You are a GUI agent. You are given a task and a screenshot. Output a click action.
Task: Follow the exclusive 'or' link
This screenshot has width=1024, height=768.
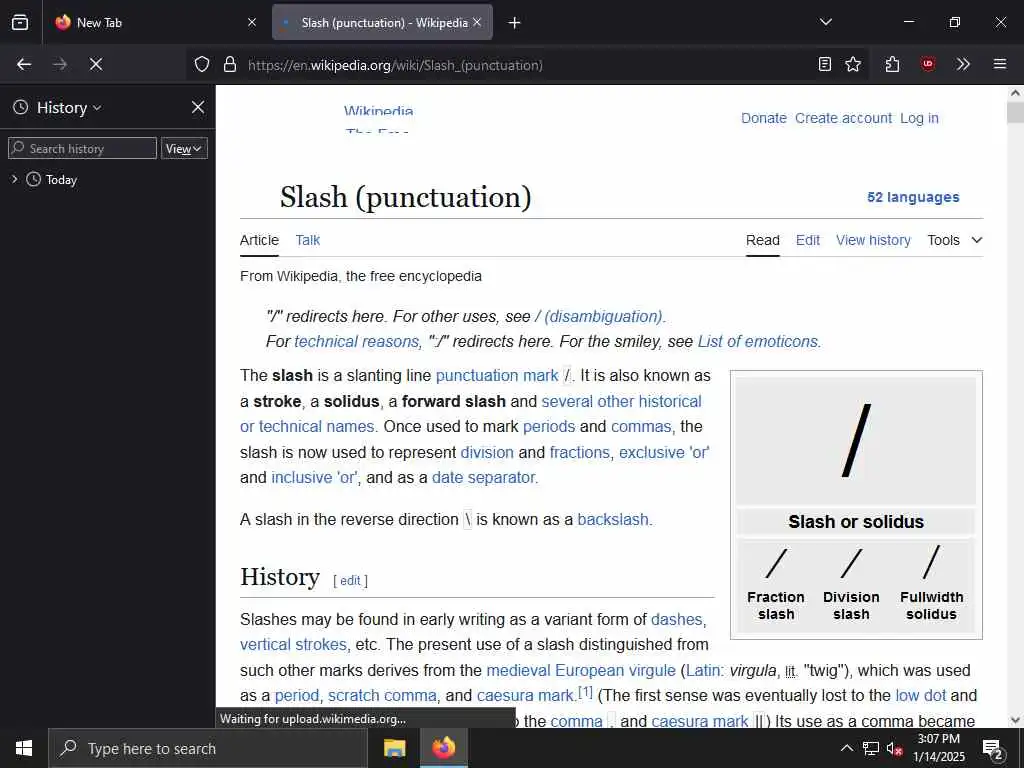point(664,453)
